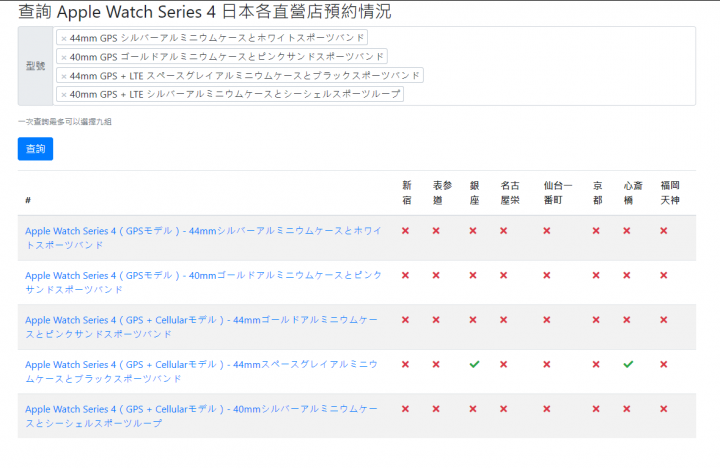
Task: Click red X for 新宿 in GPS 44mm シルバー row
Action: 405,231
